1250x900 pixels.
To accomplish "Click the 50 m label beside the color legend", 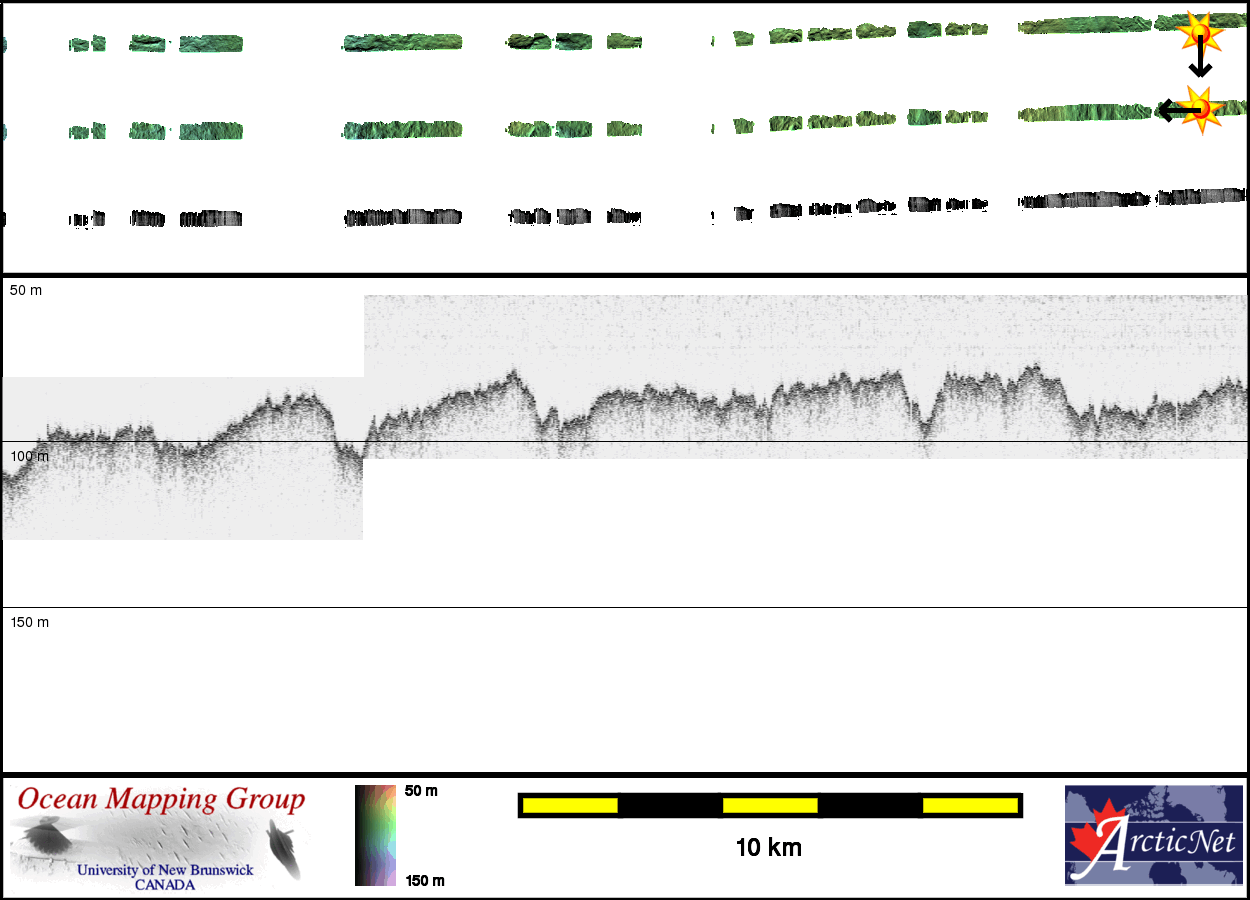I will point(421,791).
